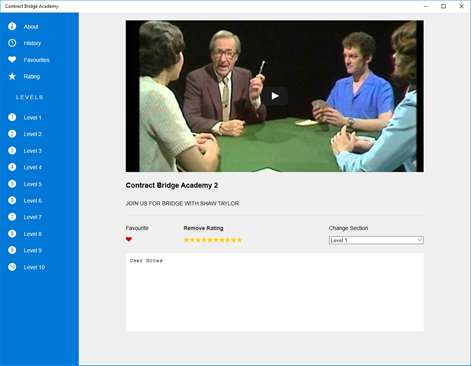Select the Level 4 number icon

12,167
